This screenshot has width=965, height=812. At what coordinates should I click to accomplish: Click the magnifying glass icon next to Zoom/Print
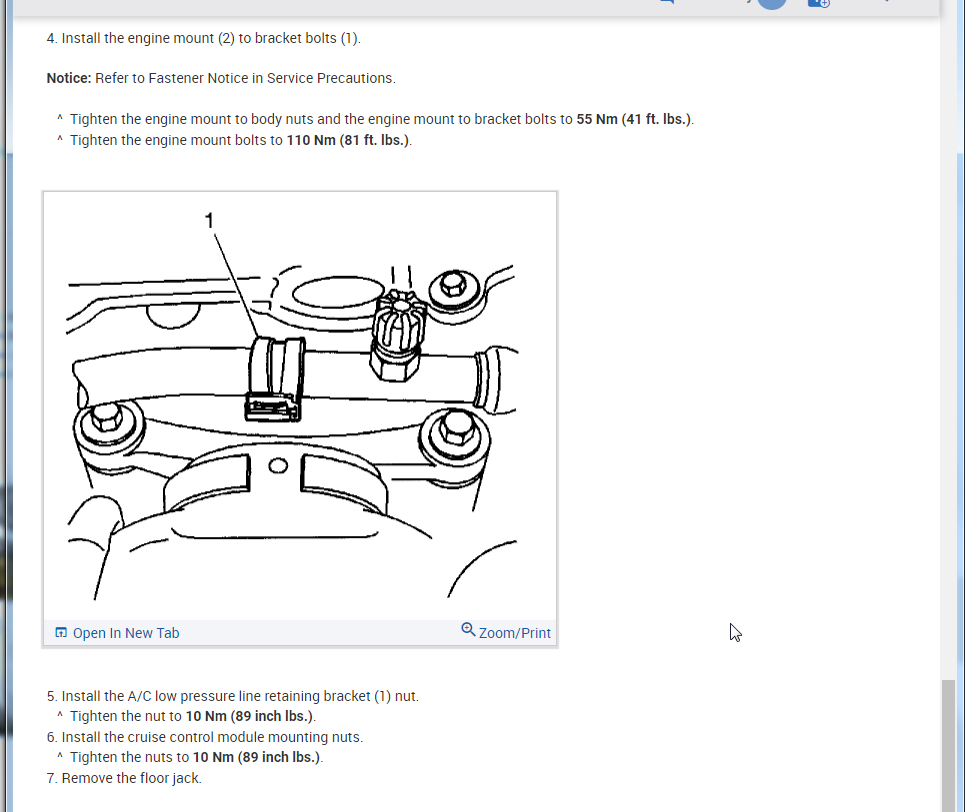pos(468,630)
